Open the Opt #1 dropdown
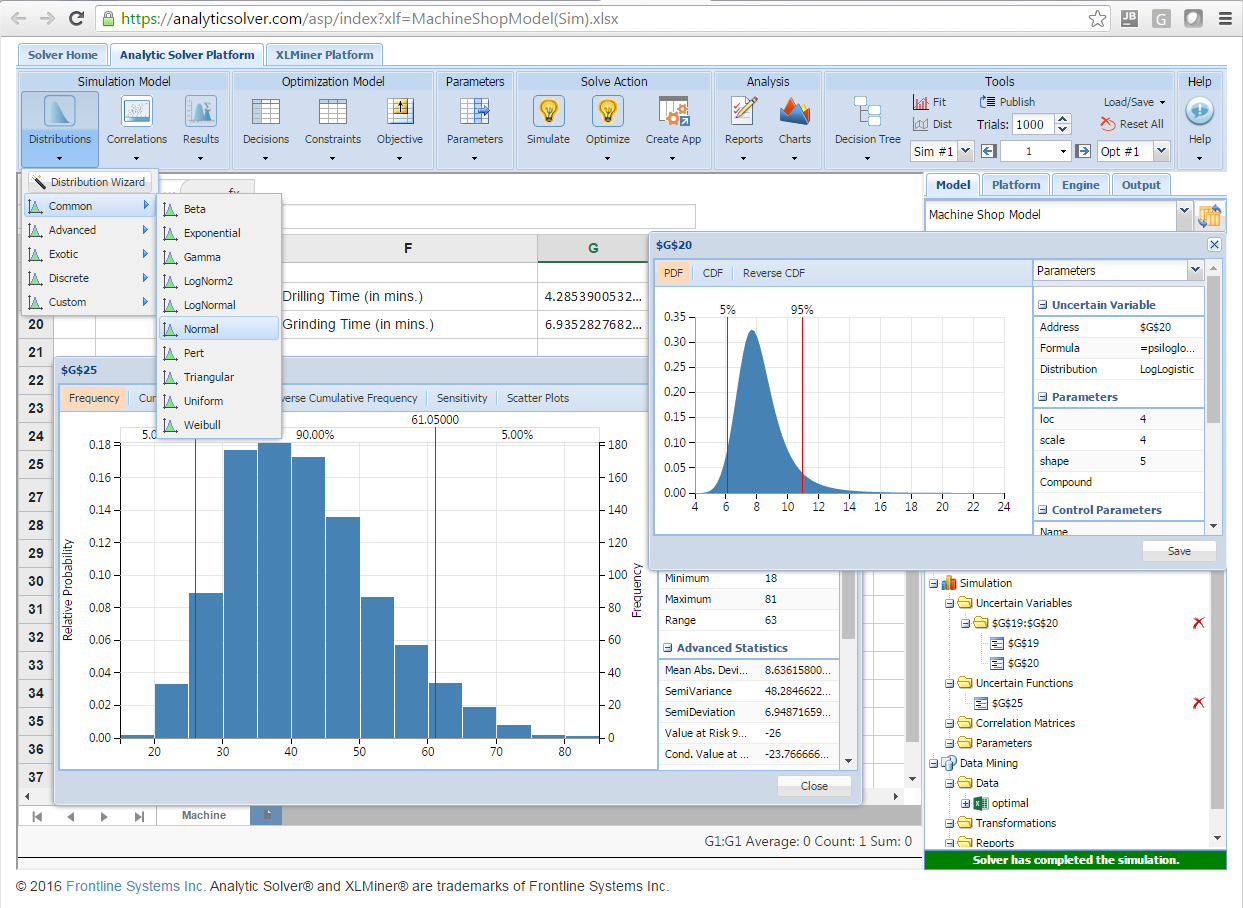Image resolution: width=1243 pixels, height=908 pixels. pos(1160,151)
